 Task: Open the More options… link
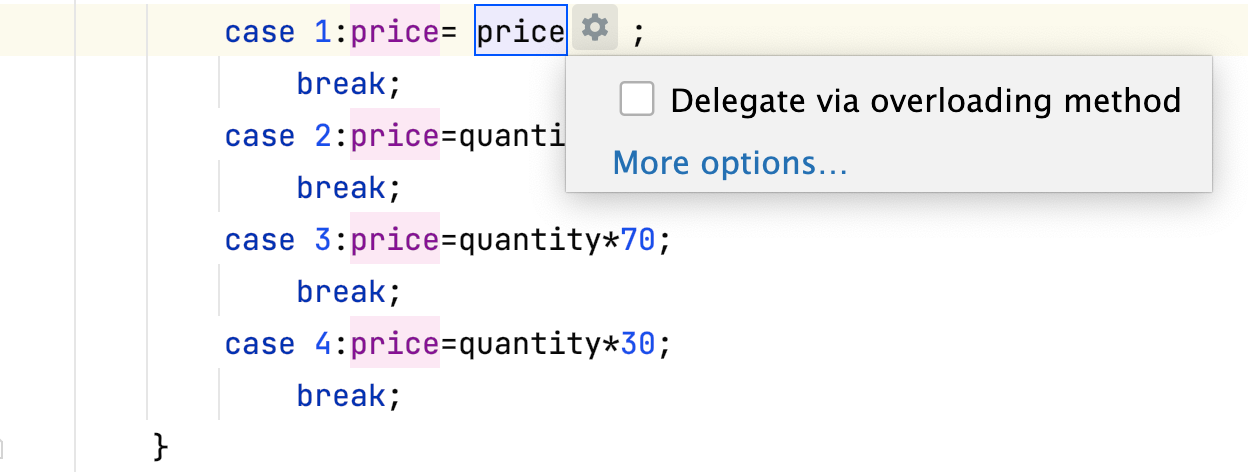[x=730, y=162]
